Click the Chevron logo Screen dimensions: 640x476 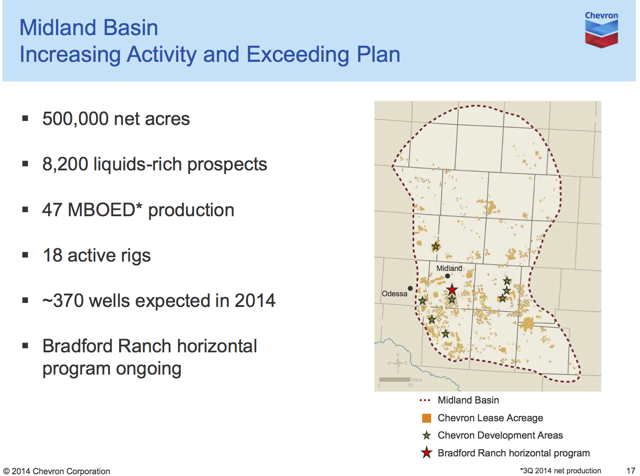601,29
